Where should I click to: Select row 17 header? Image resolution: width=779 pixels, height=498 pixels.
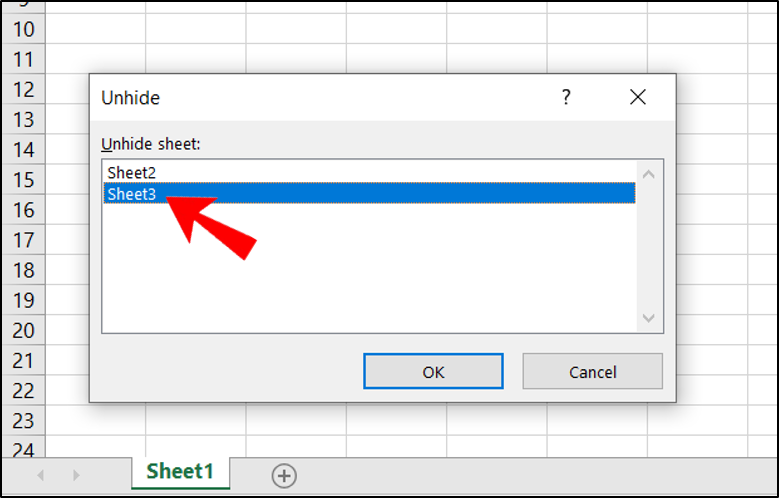click(x=22, y=240)
